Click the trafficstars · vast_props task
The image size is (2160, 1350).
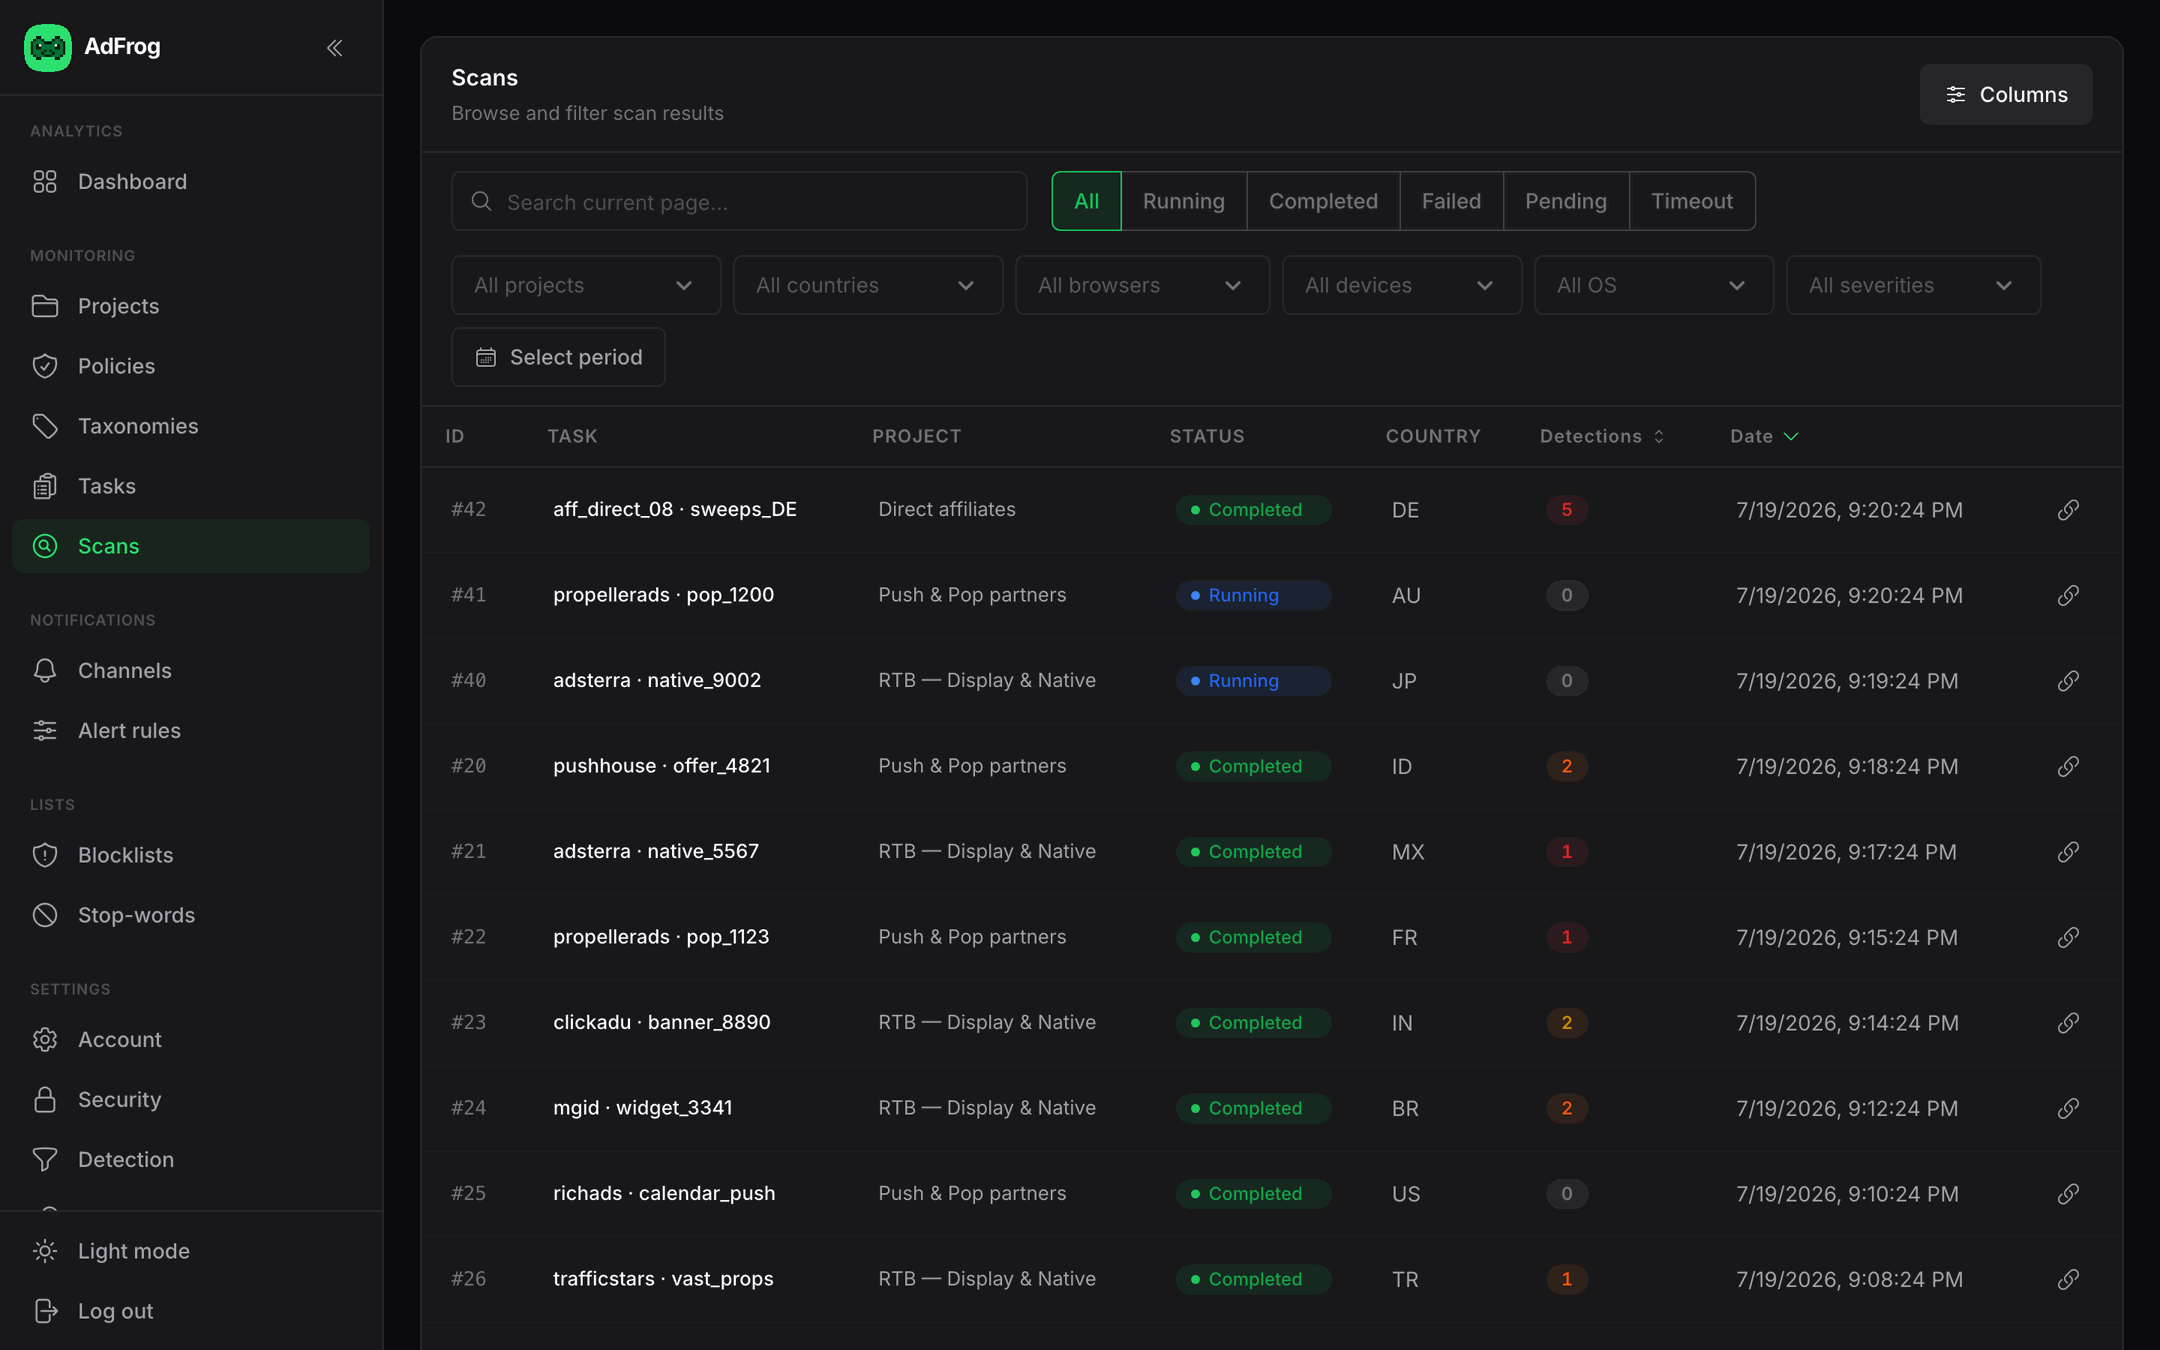tap(663, 1279)
